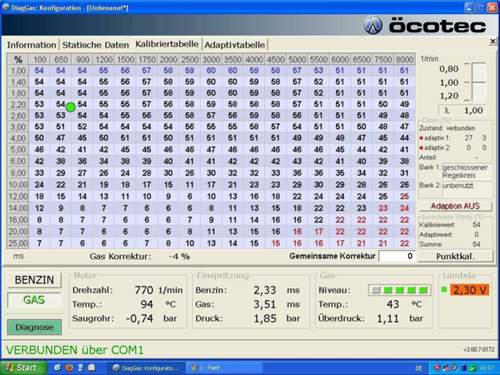
Task: Select red cell at row 14,00 column 7500
Action: [x=383, y=208]
